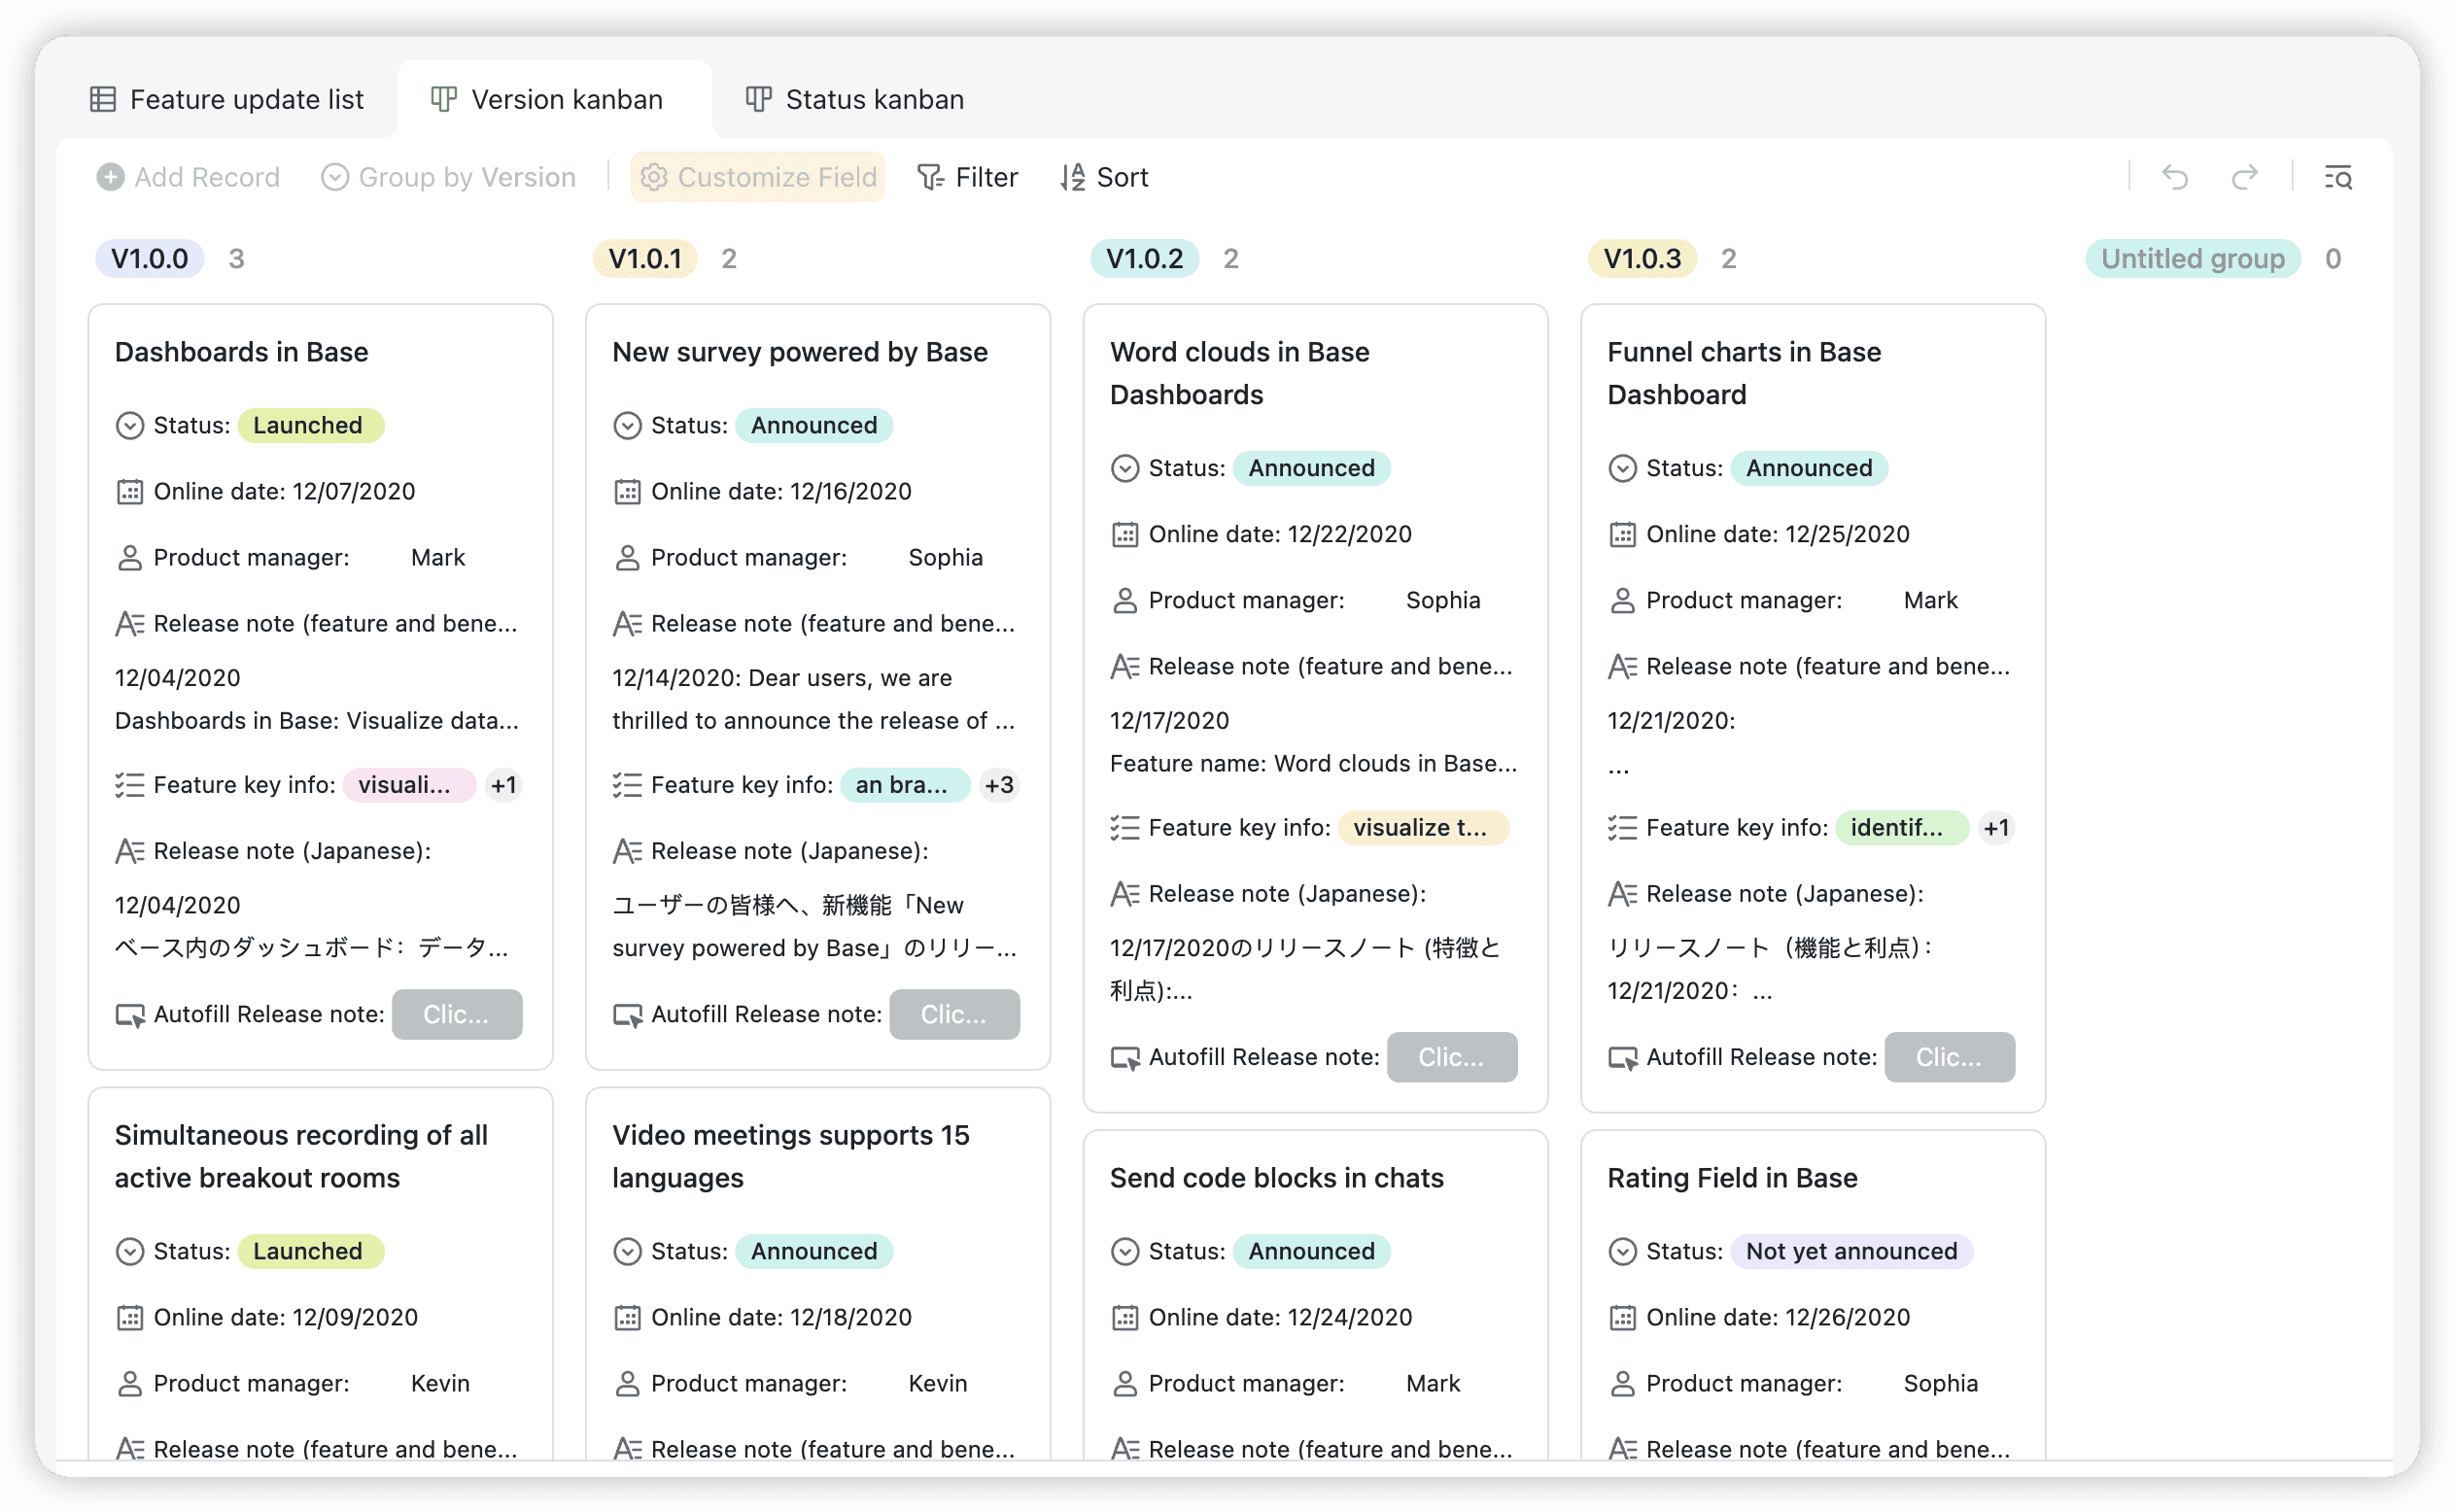Image resolution: width=2455 pixels, height=1512 pixels.
Task: Open the Group by Version dropdown
Action: tap(448, 177)
